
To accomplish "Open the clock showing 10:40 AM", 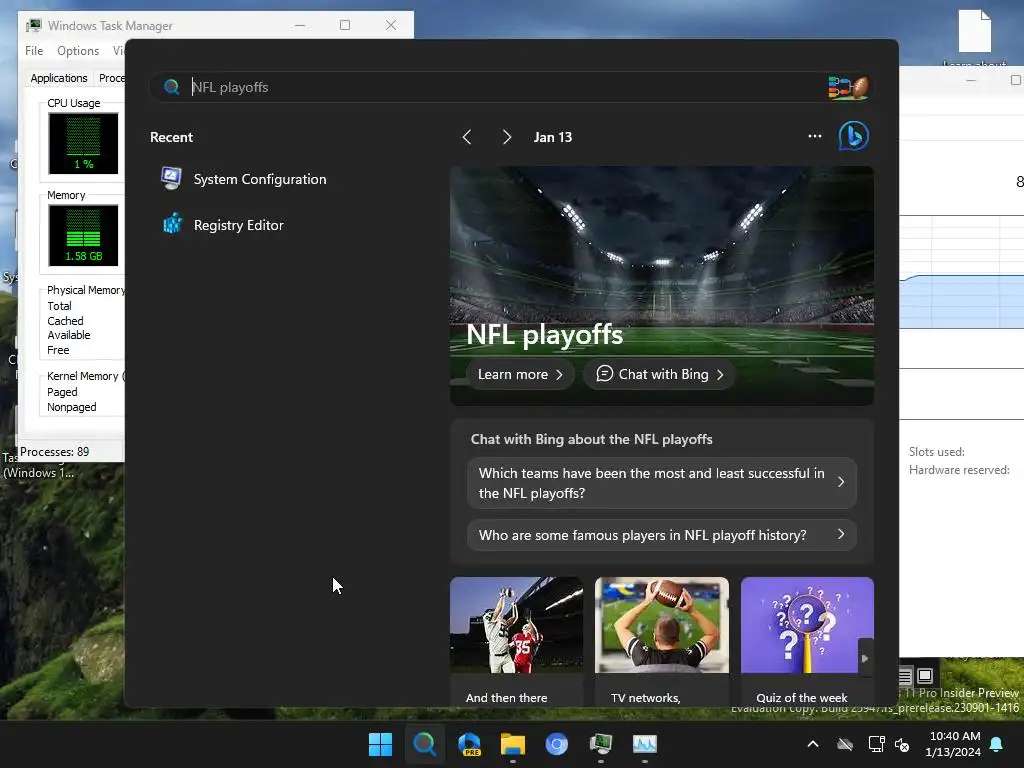I will [x=953, y=744].
